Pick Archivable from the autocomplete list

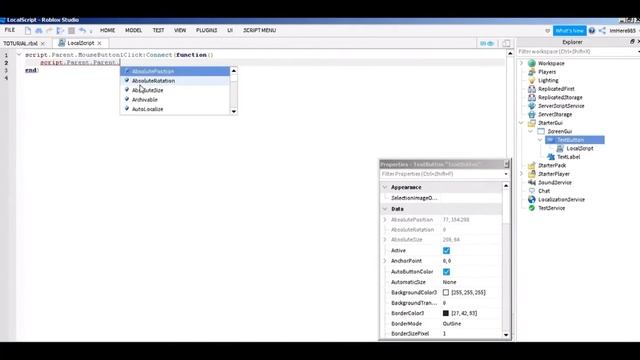pyautogui.click(x=175, y=100)
